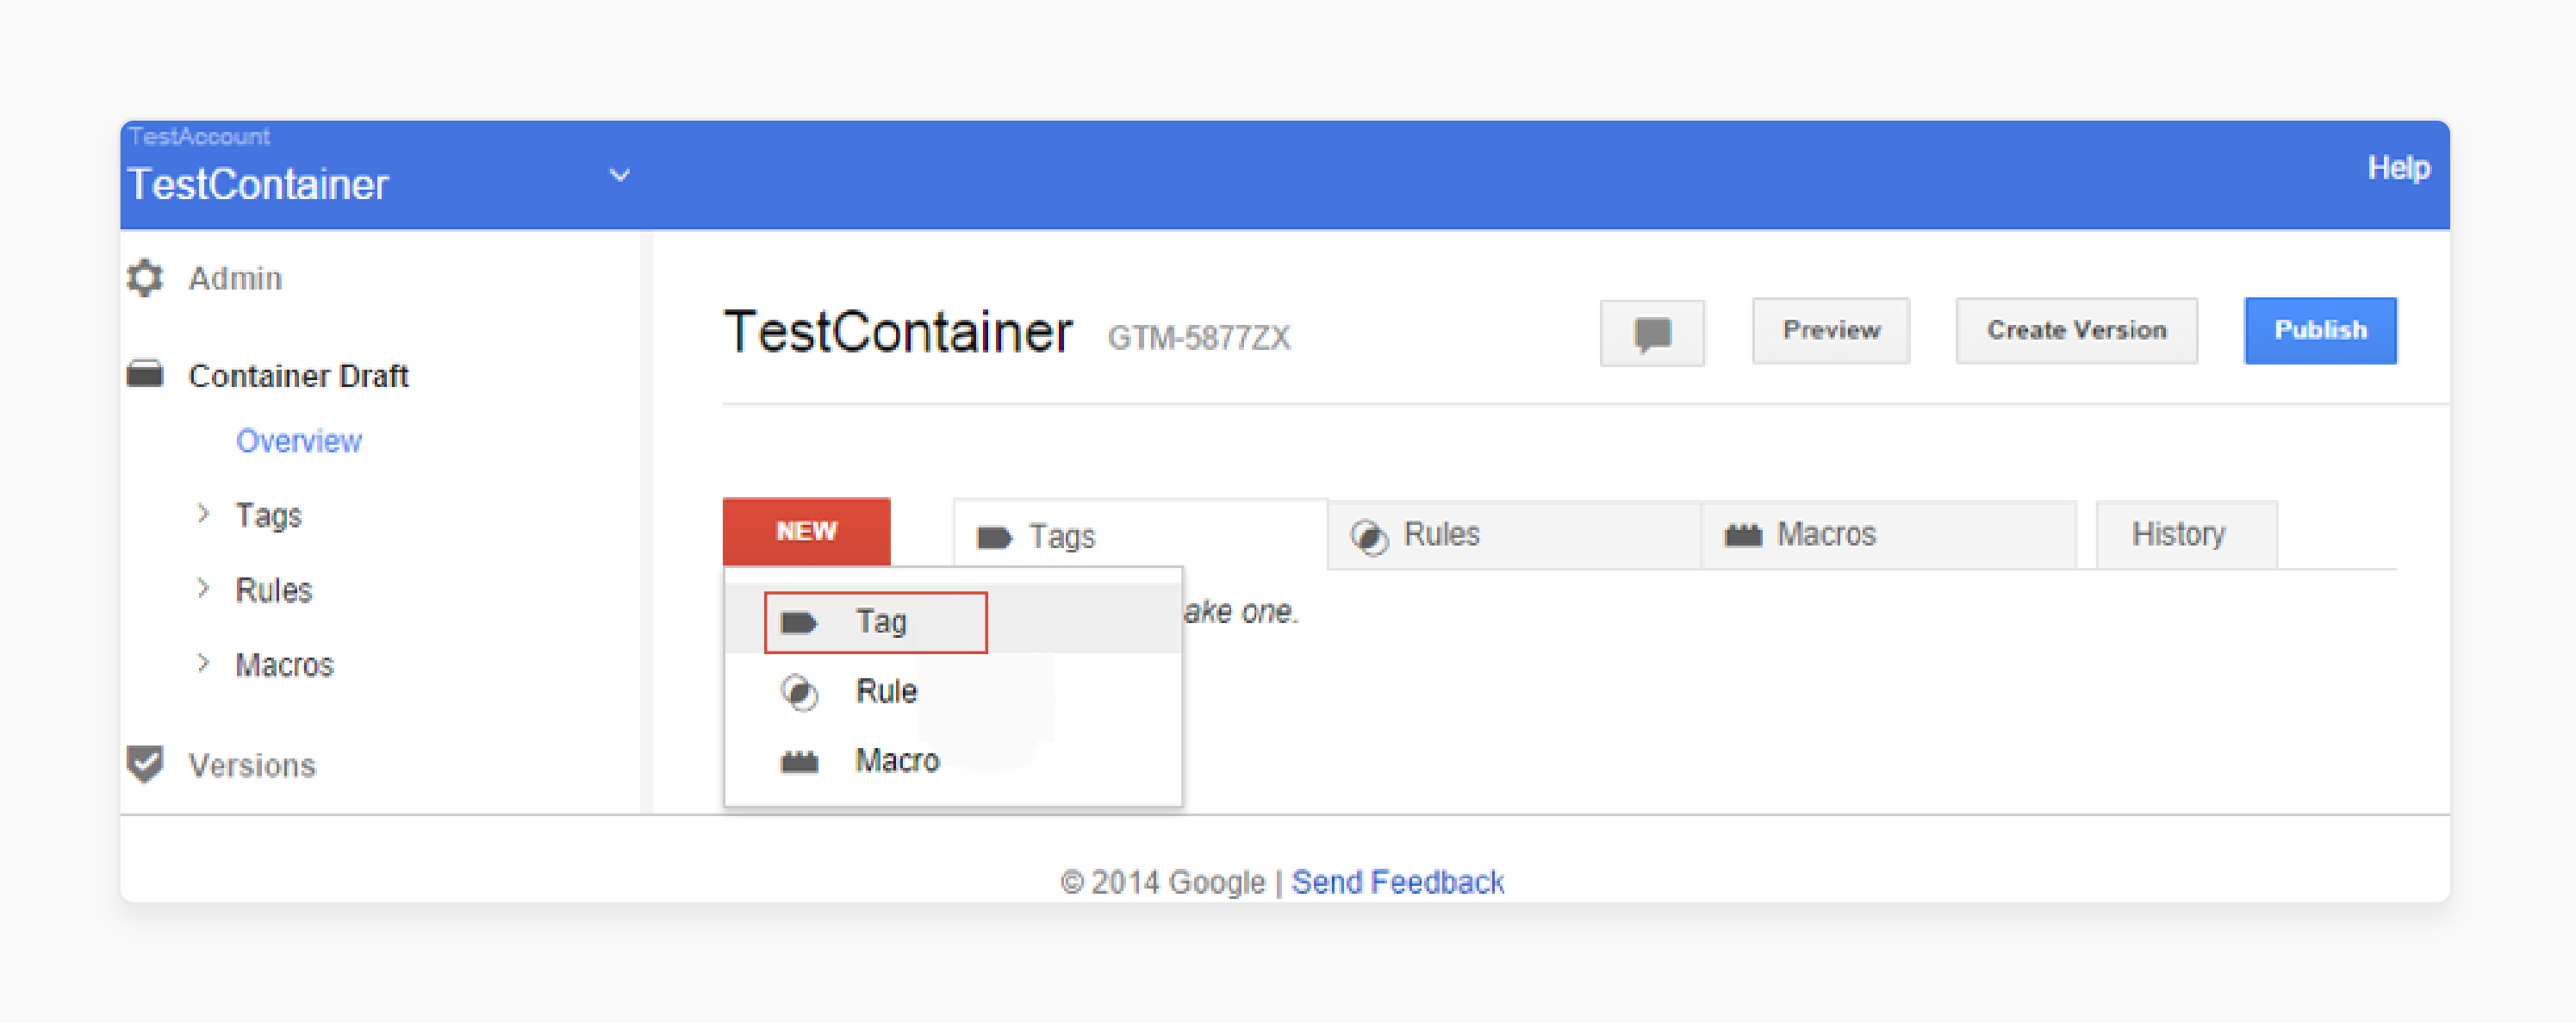The width and height of the screenshot is (2576, 1023).
Task: Open the comment speech bubble button
Action: tap(1652, 332)
